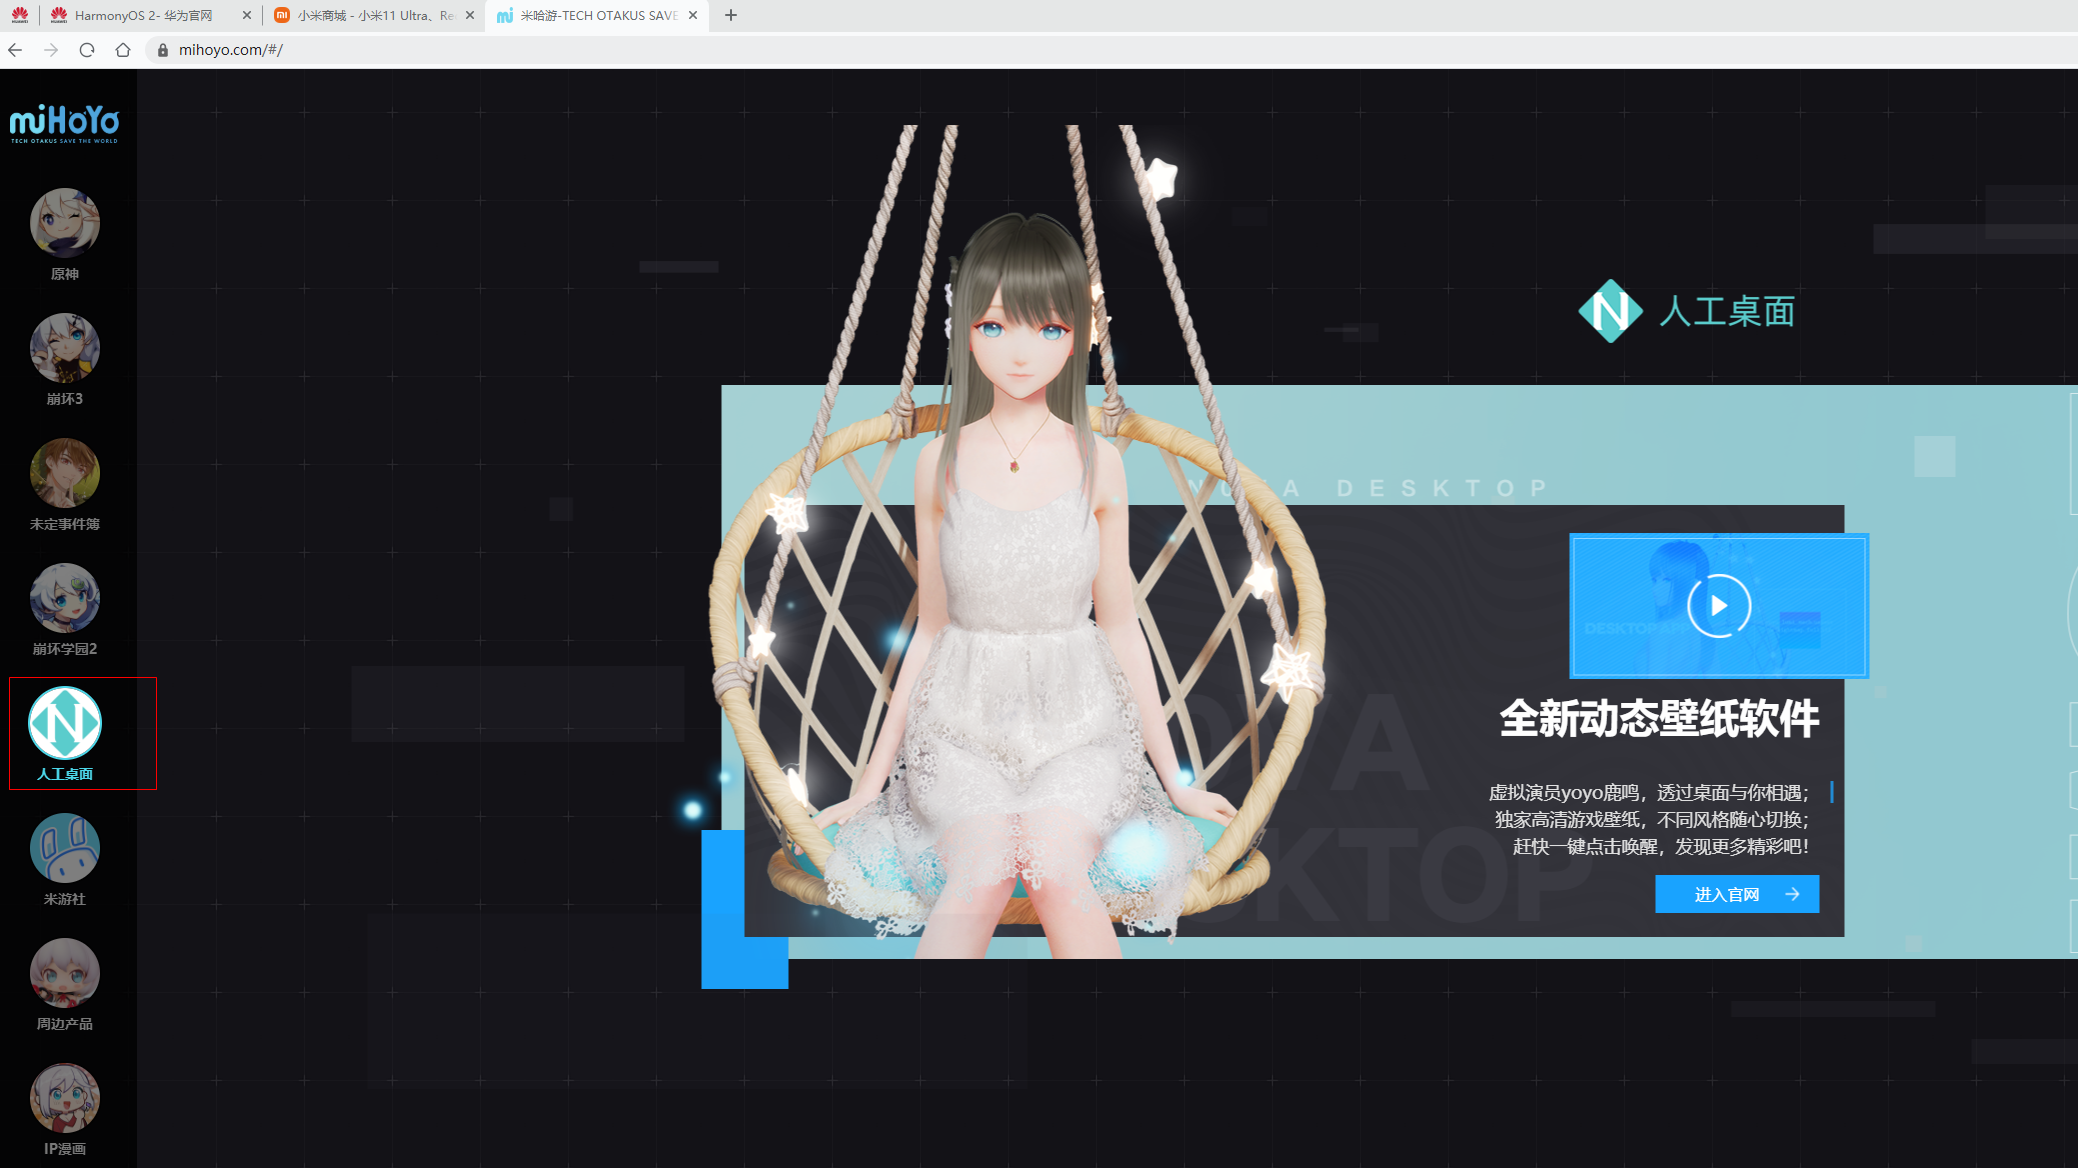2078x1168 pixels.
Task: Select the 周边产品 sidebar icon
Action: (64, 974)
